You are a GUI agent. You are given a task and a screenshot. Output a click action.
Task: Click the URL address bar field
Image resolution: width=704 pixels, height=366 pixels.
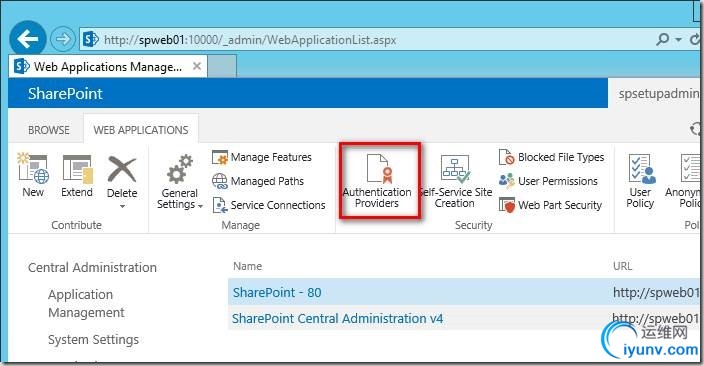(x=368, y=40)
